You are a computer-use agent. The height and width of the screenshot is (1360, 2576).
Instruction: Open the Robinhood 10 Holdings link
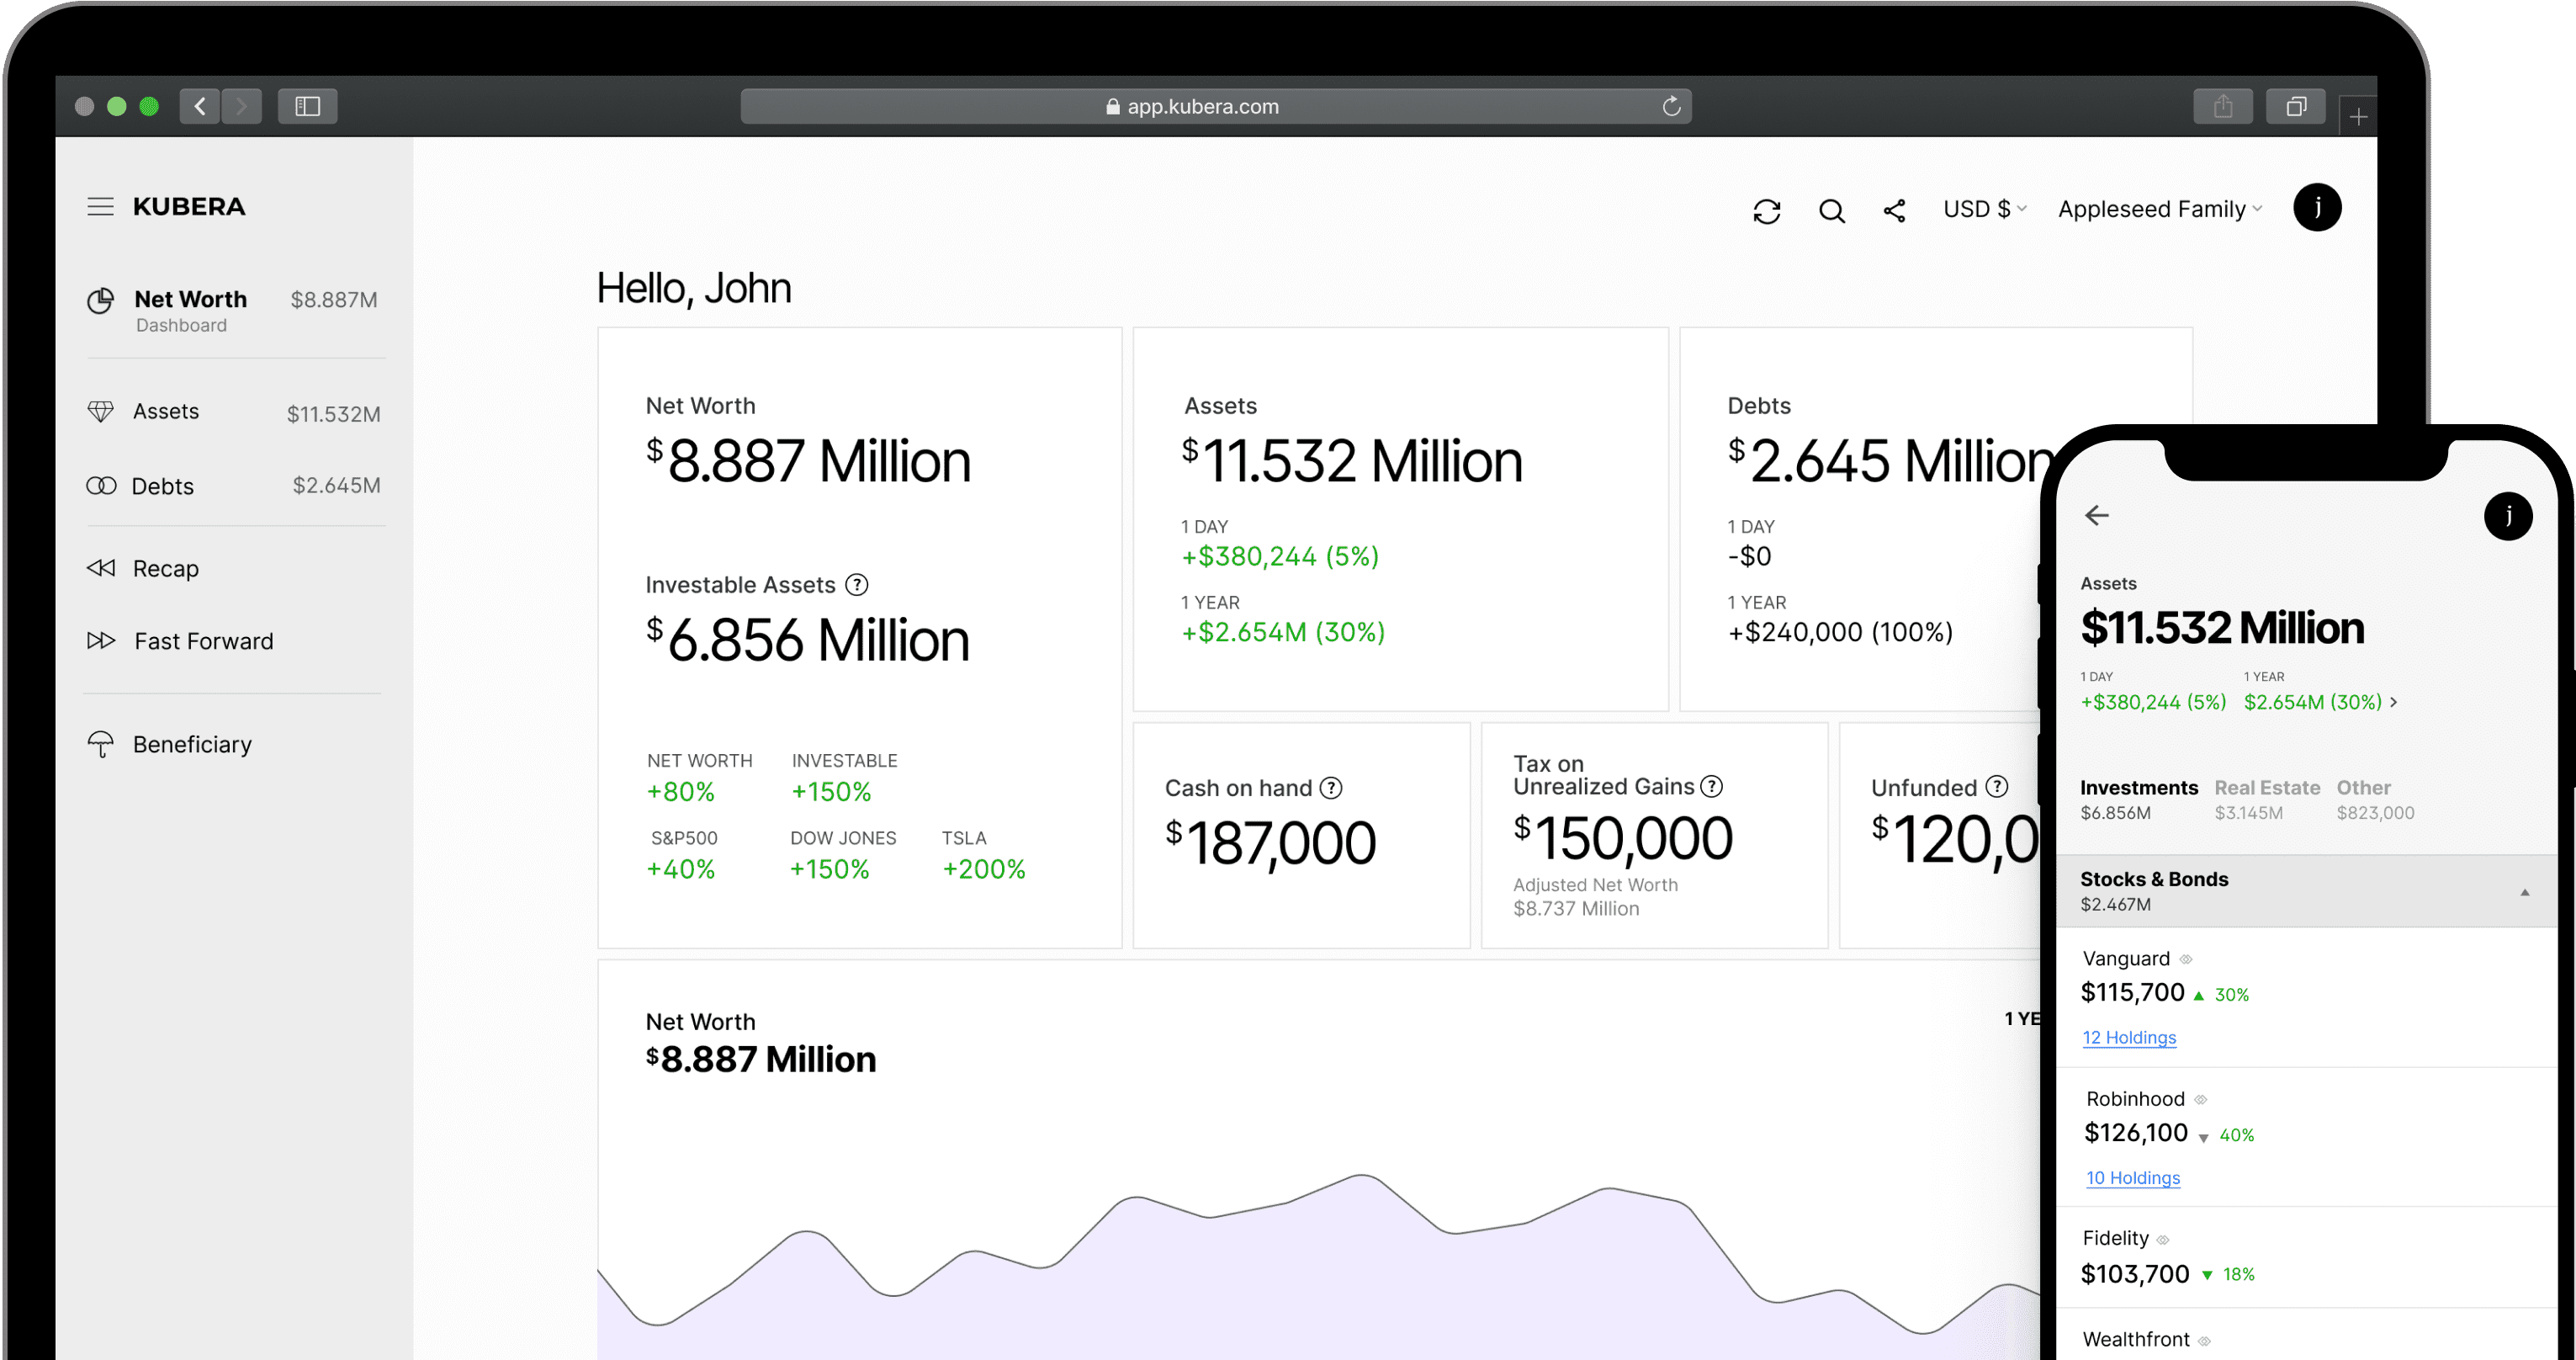coord(2133,1178)
